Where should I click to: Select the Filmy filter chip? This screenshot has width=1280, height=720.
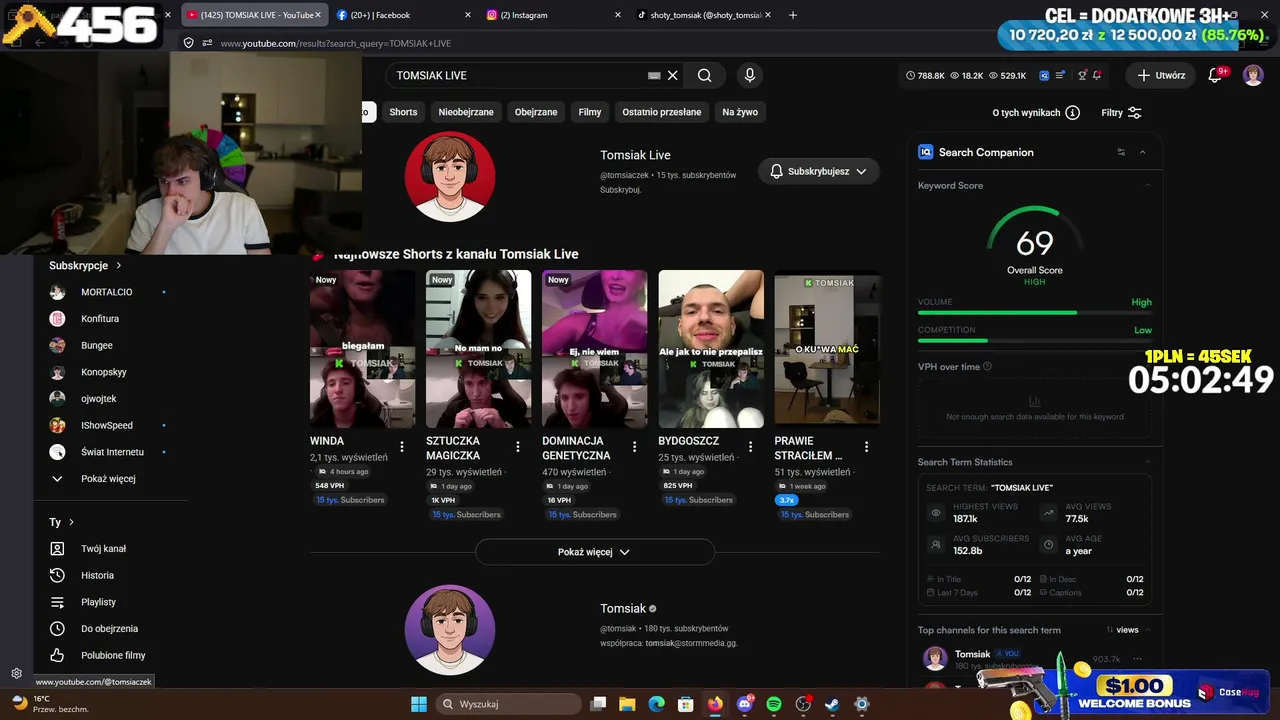pyautogui.click(x=590, y=112)
